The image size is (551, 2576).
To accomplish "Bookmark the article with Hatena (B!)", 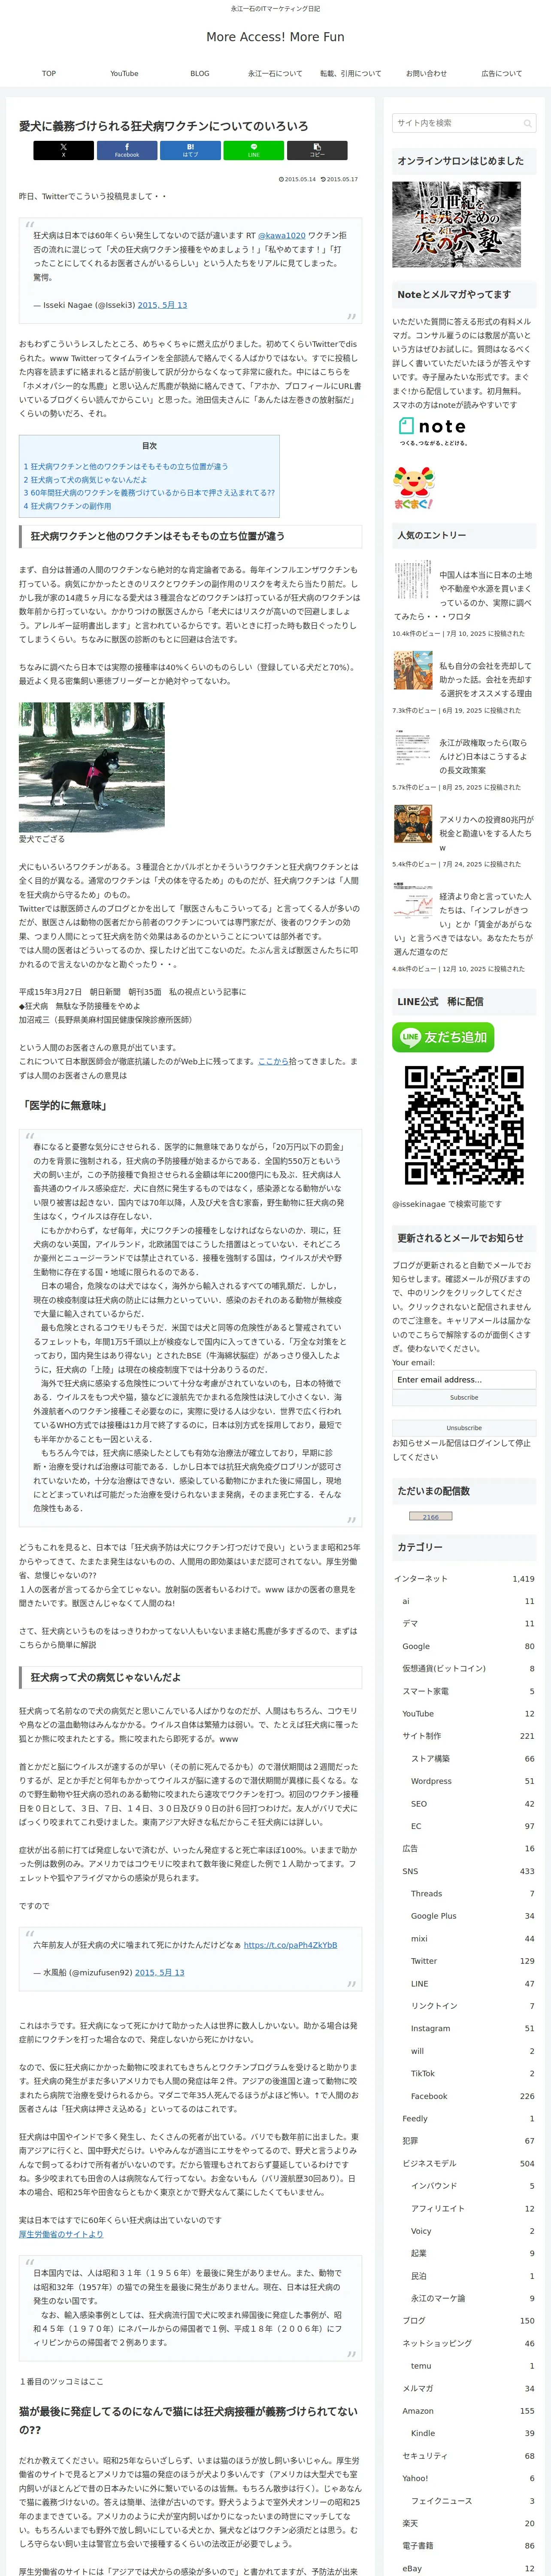I will [x=190, y=150].
